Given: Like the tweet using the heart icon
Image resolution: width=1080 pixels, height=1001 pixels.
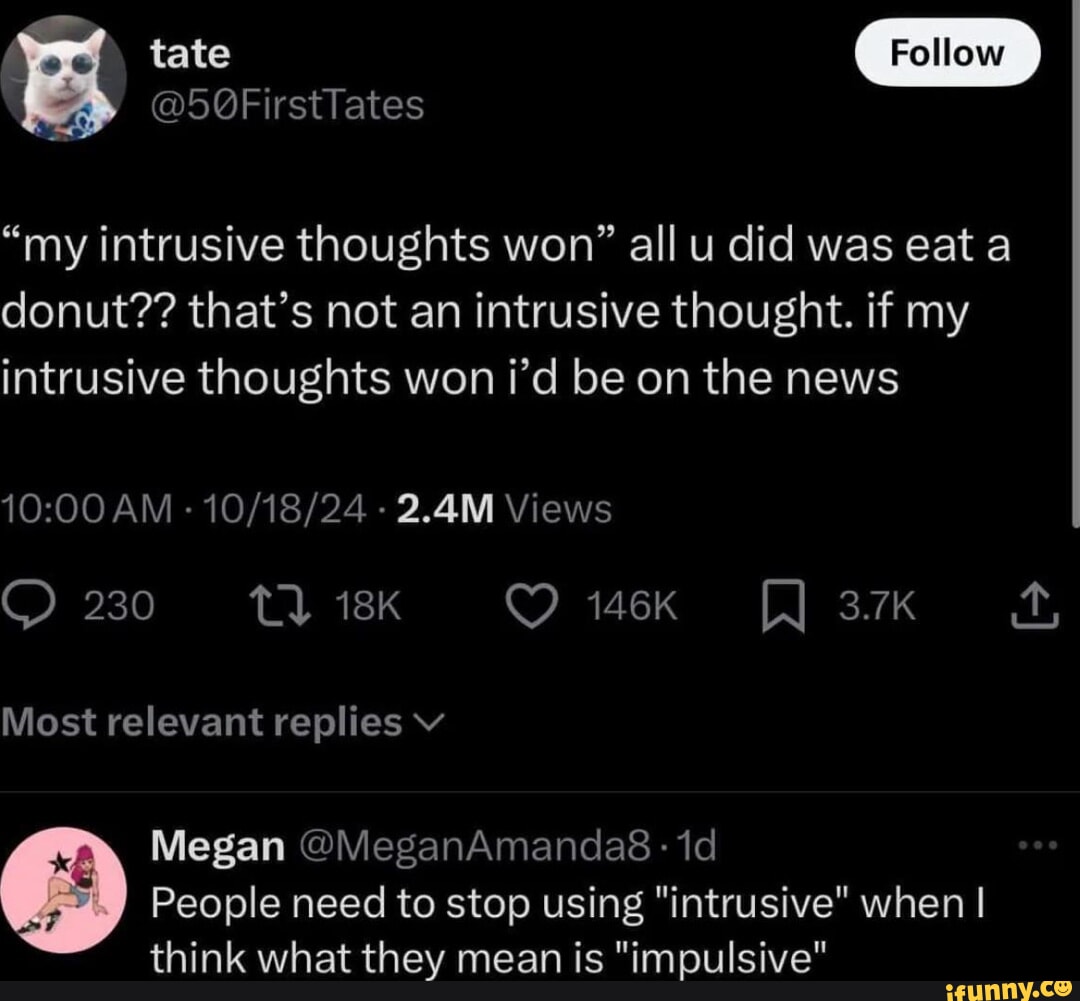Looking at the screenshot, I should 533,603.
